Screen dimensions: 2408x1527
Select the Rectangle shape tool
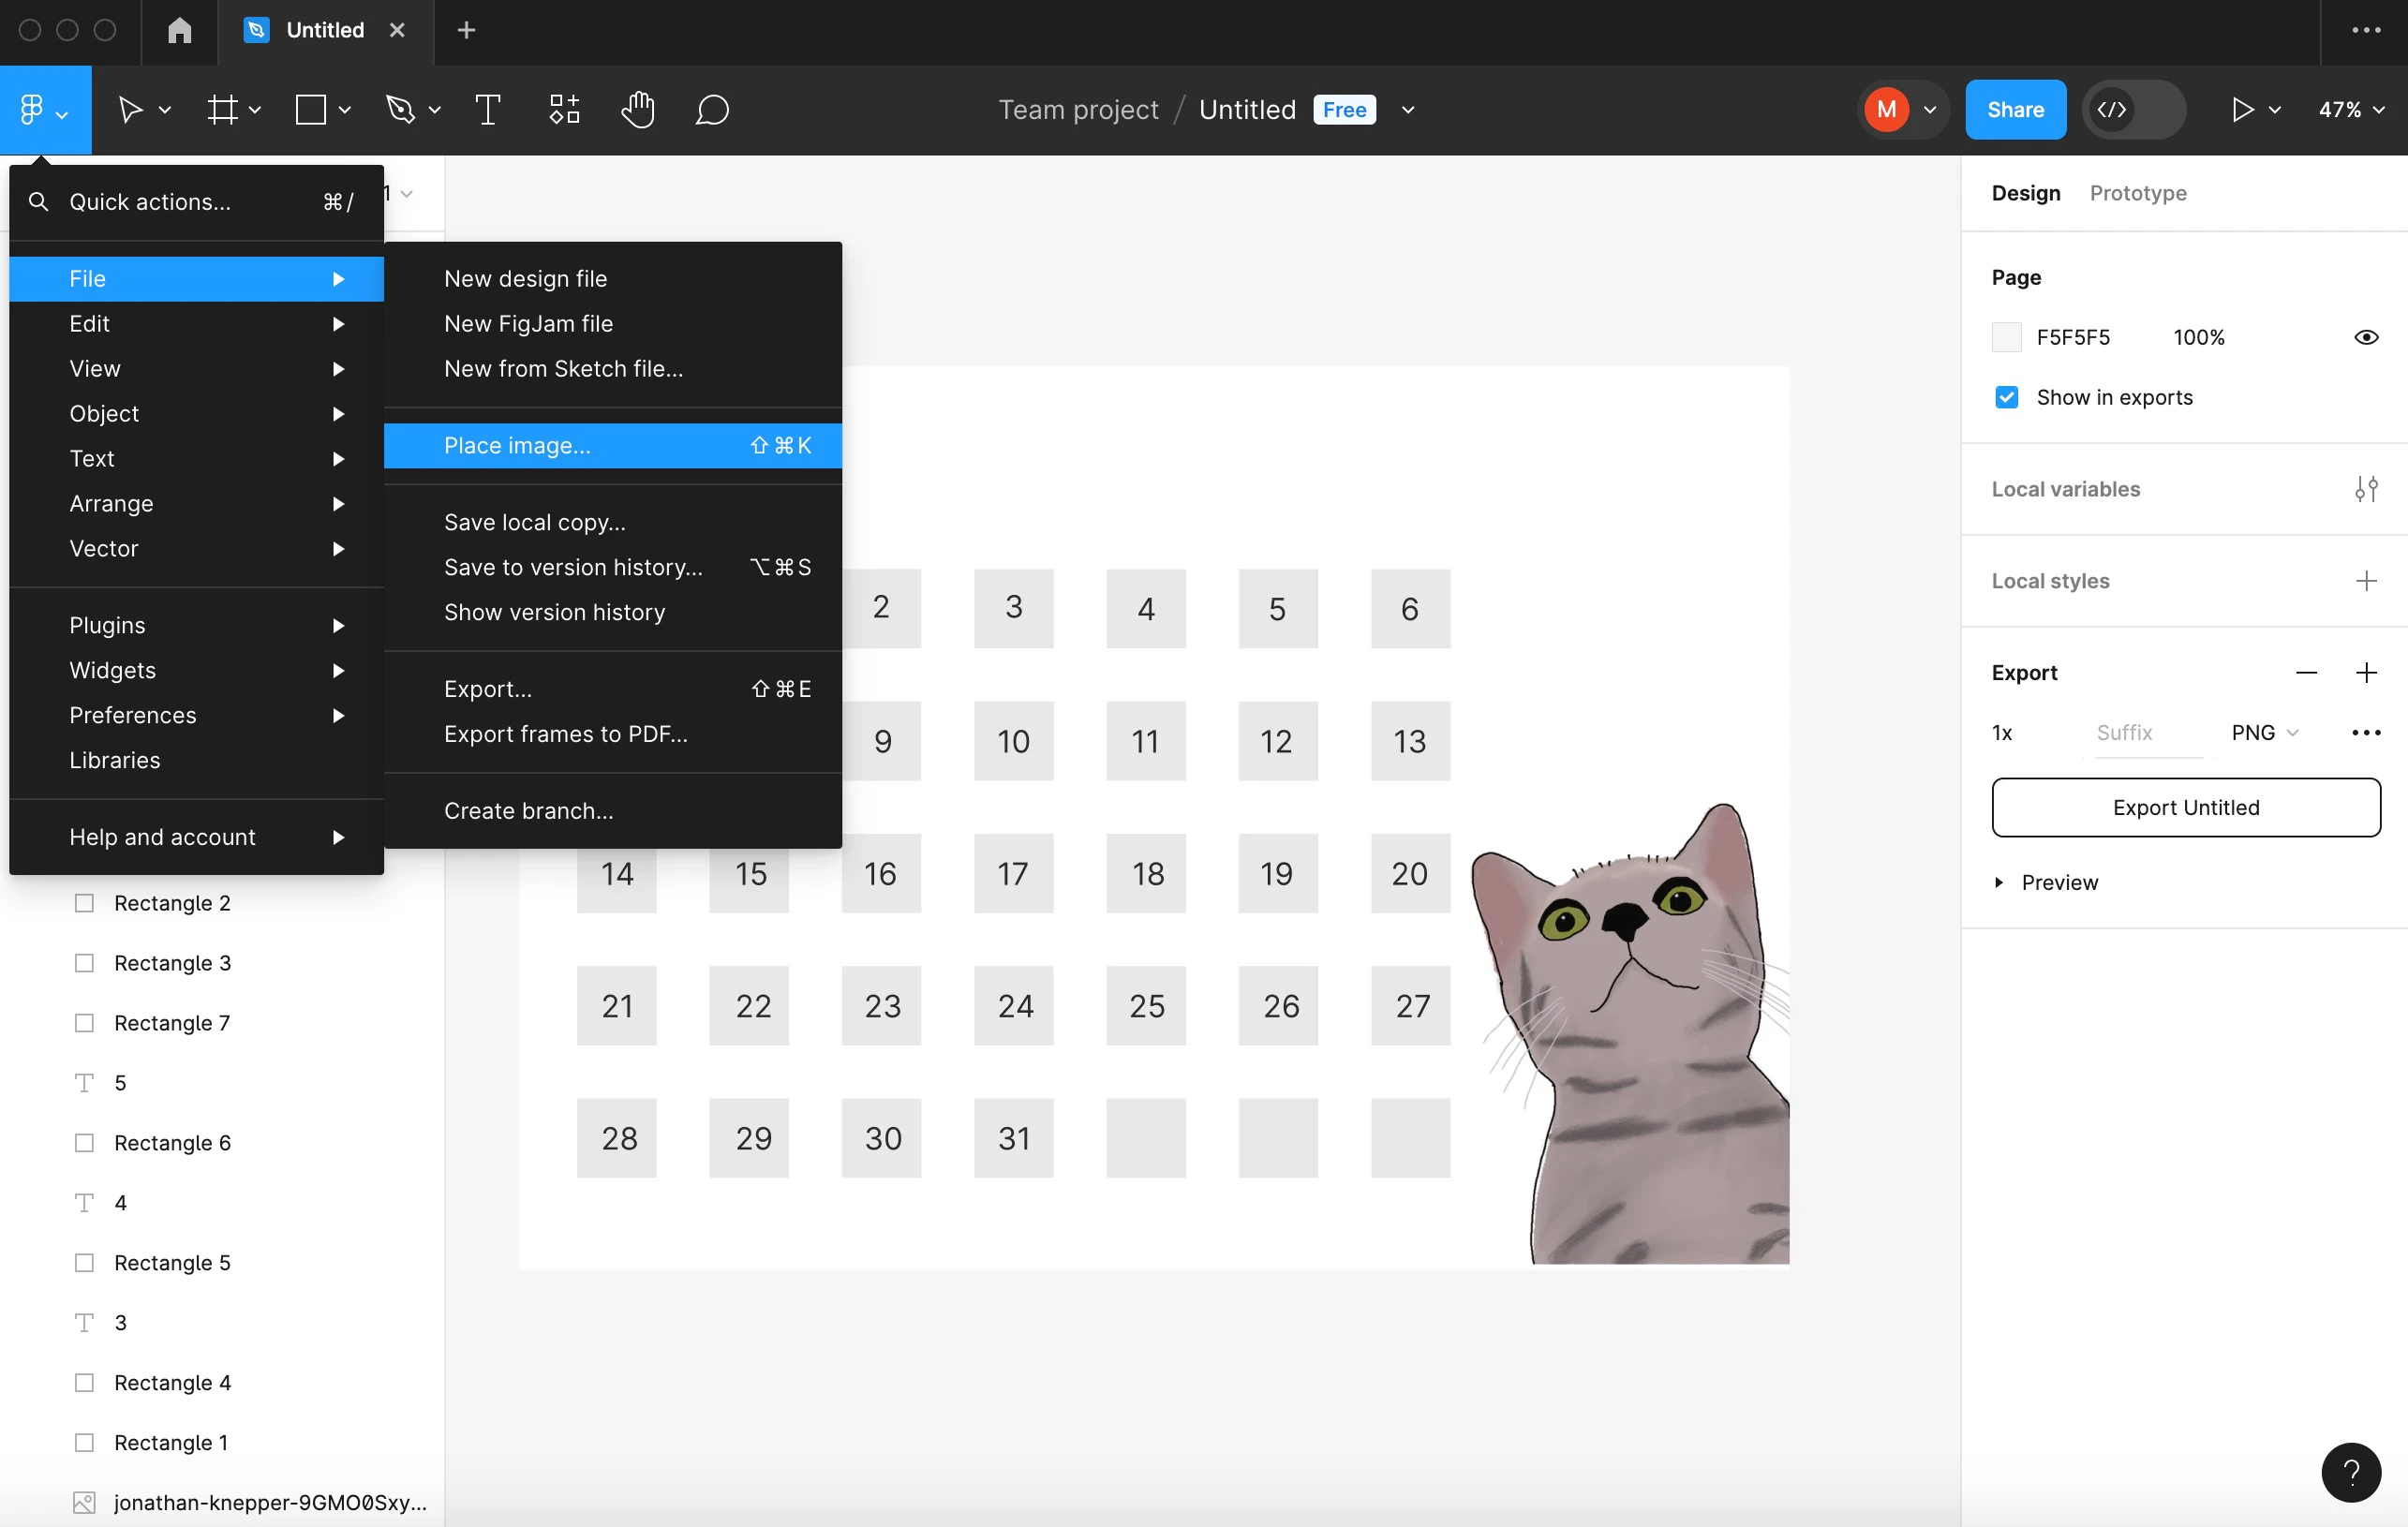click(311, 110)
